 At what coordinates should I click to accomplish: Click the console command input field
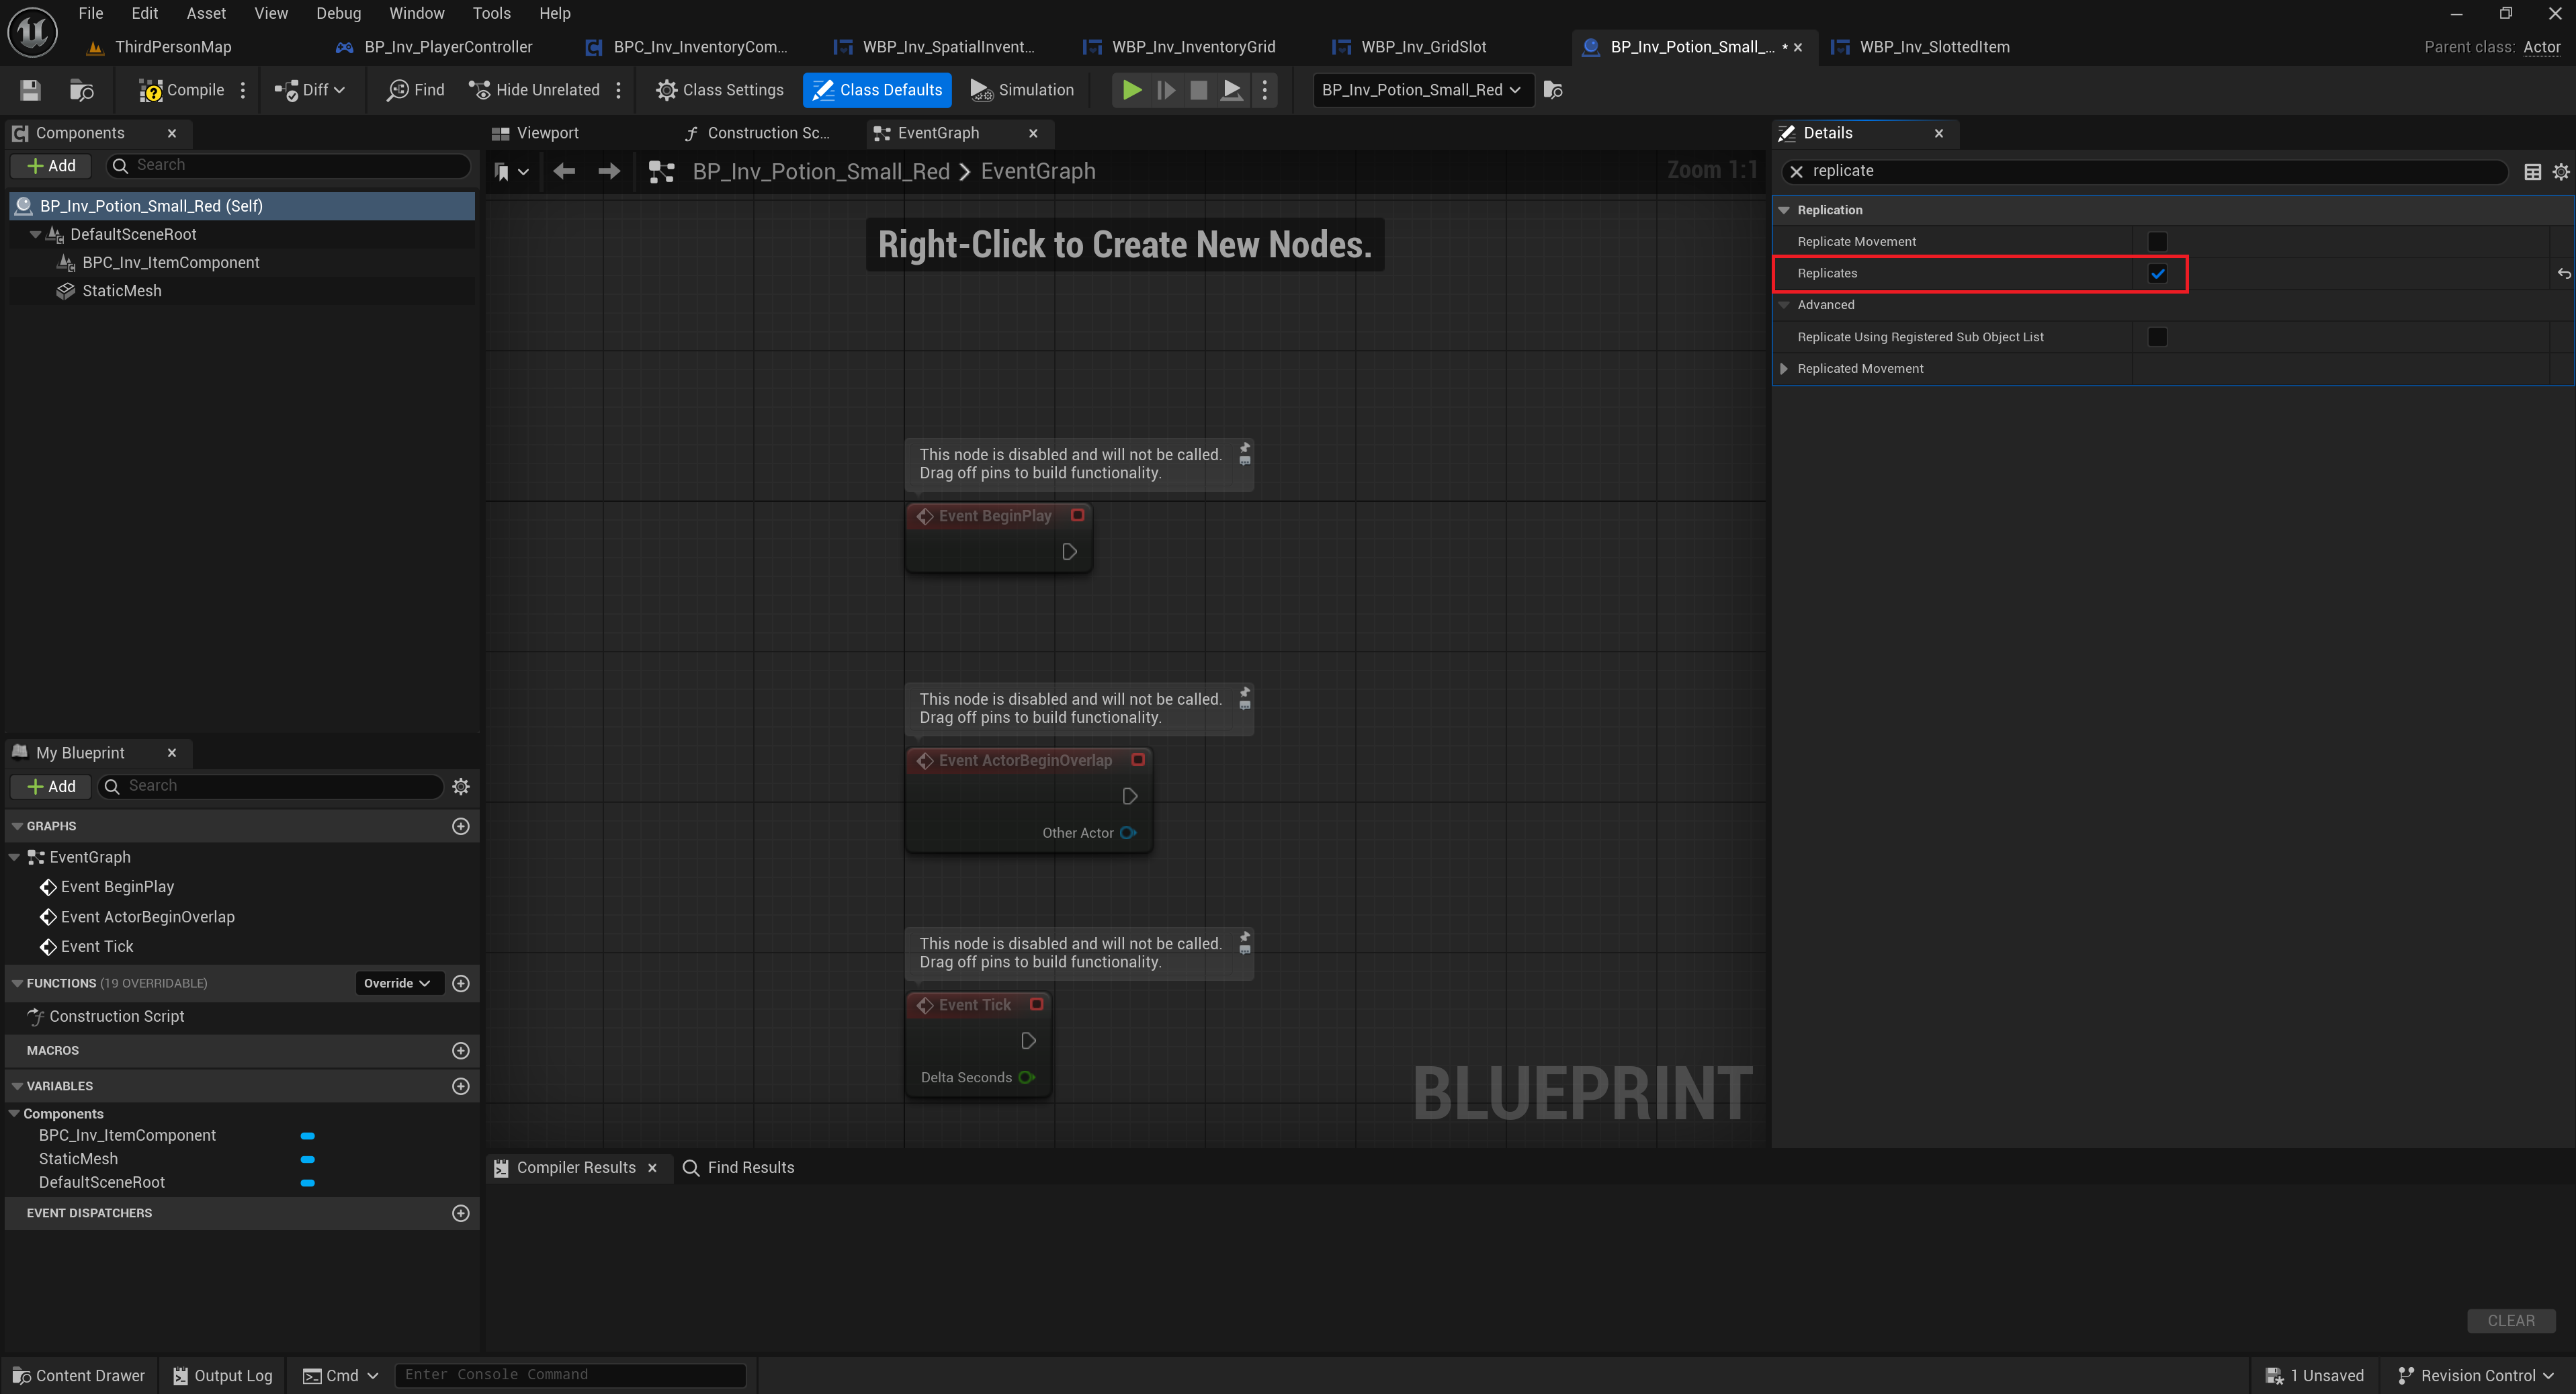570,1375
